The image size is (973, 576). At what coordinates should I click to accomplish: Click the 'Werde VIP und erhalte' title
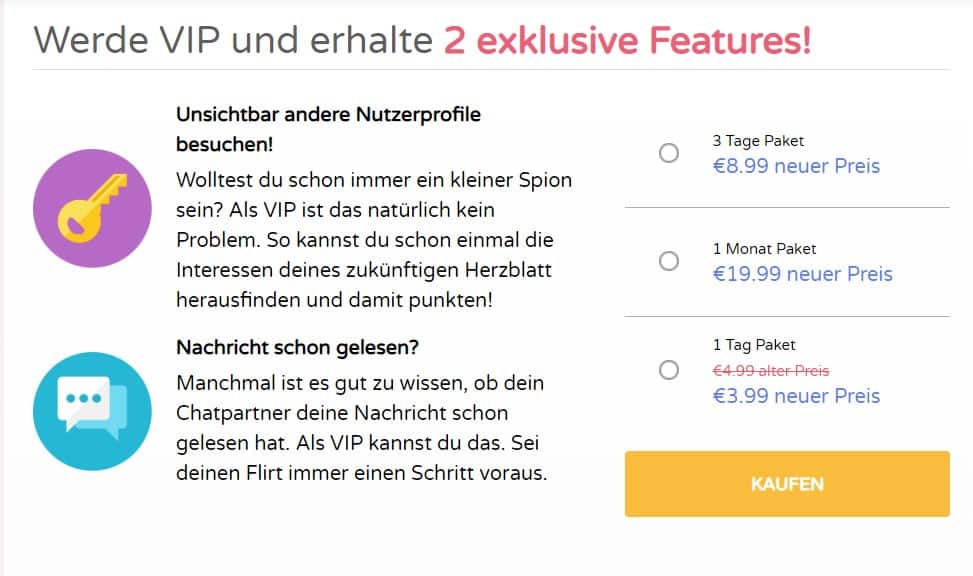point(233,40)
